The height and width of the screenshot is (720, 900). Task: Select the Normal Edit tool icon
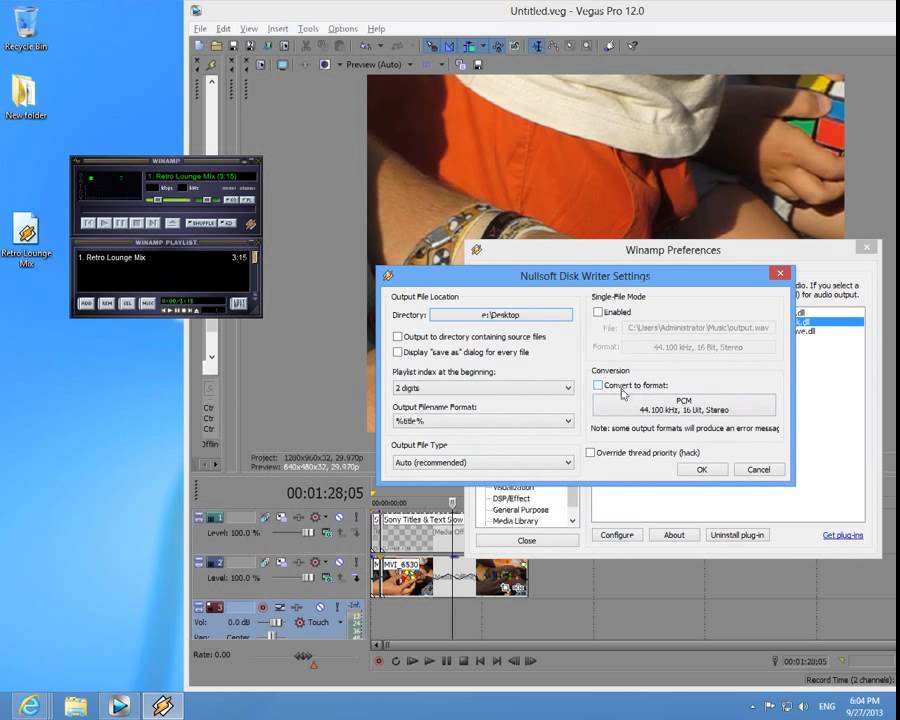537,46
